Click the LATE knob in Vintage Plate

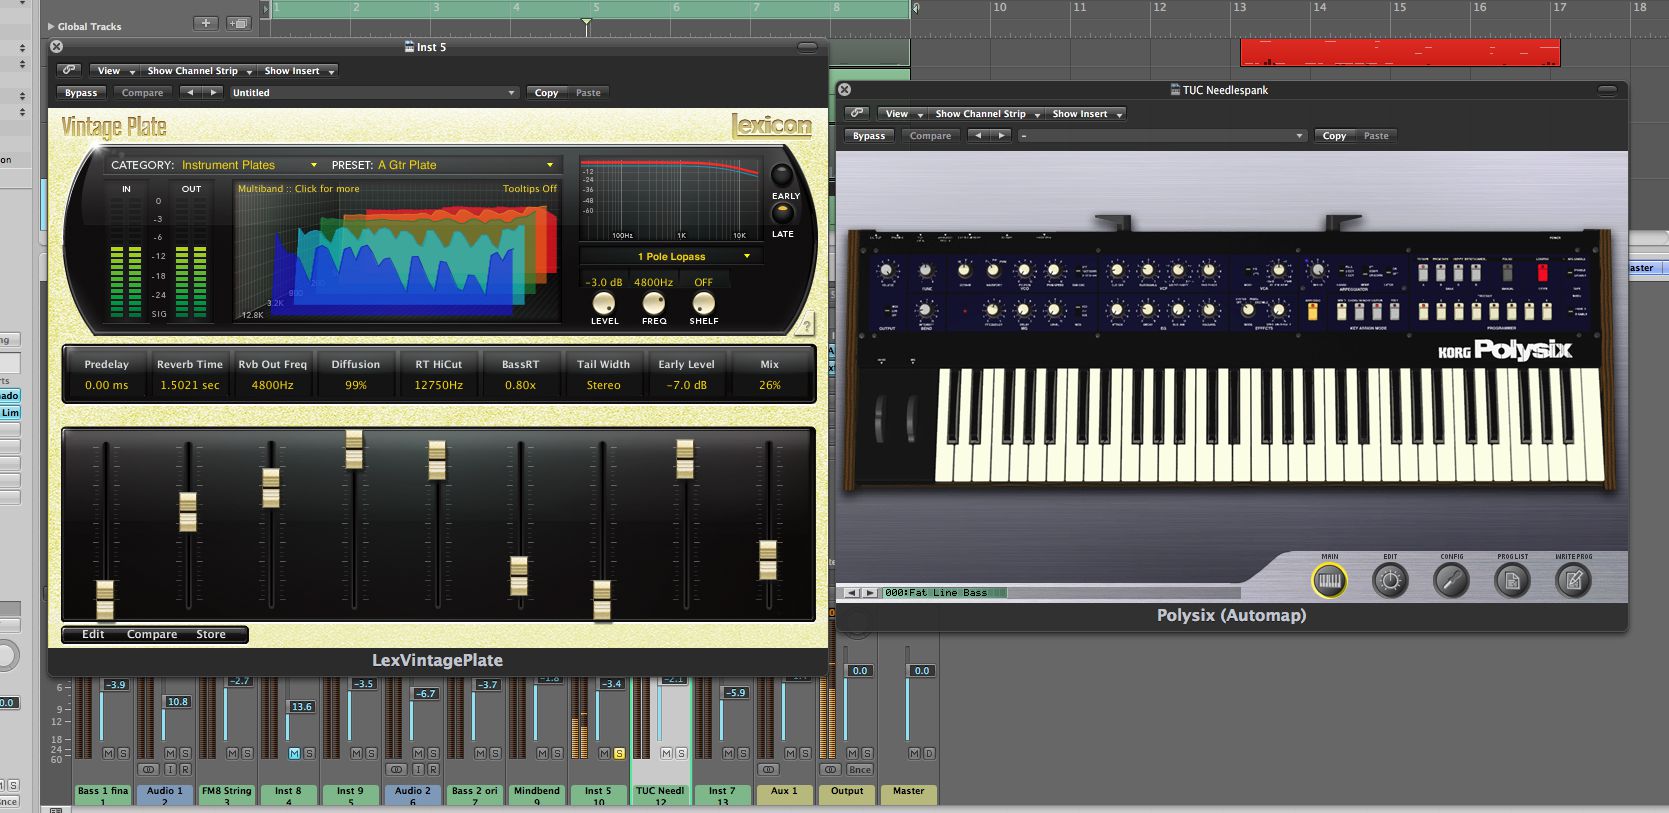781,213
